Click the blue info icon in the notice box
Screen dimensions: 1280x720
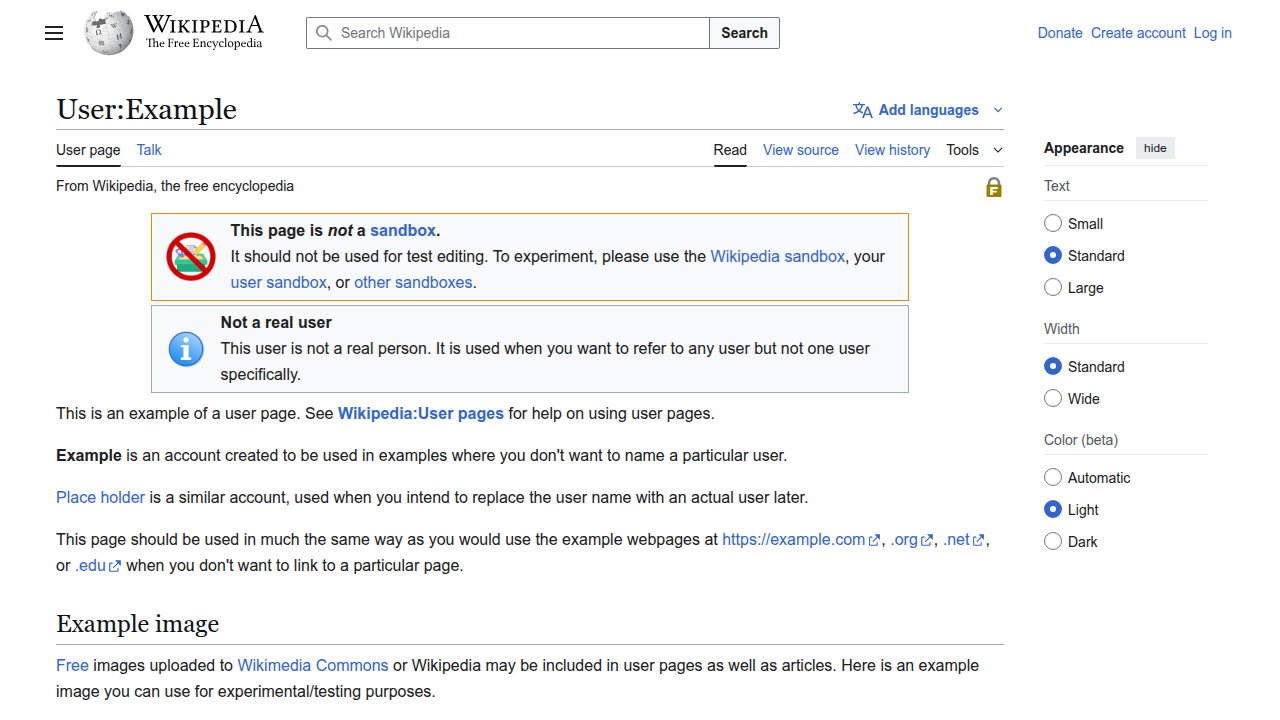point(186,348)
